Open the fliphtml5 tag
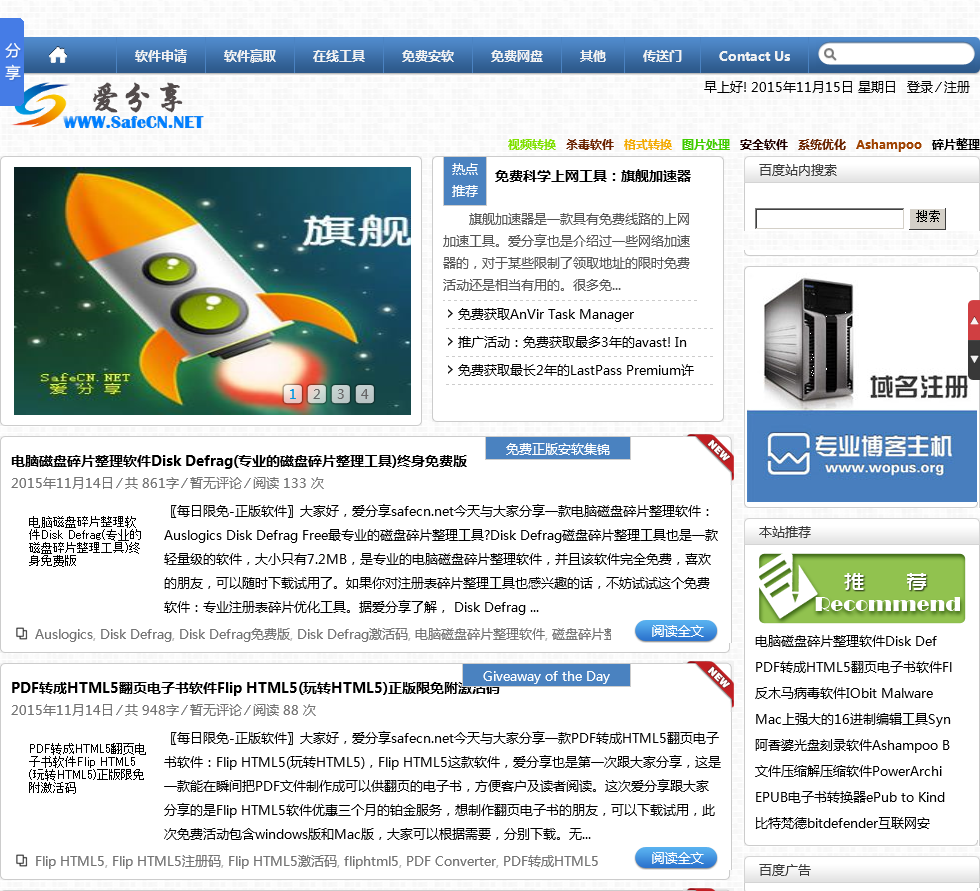The image size is (980, 891). click(371, 861)
